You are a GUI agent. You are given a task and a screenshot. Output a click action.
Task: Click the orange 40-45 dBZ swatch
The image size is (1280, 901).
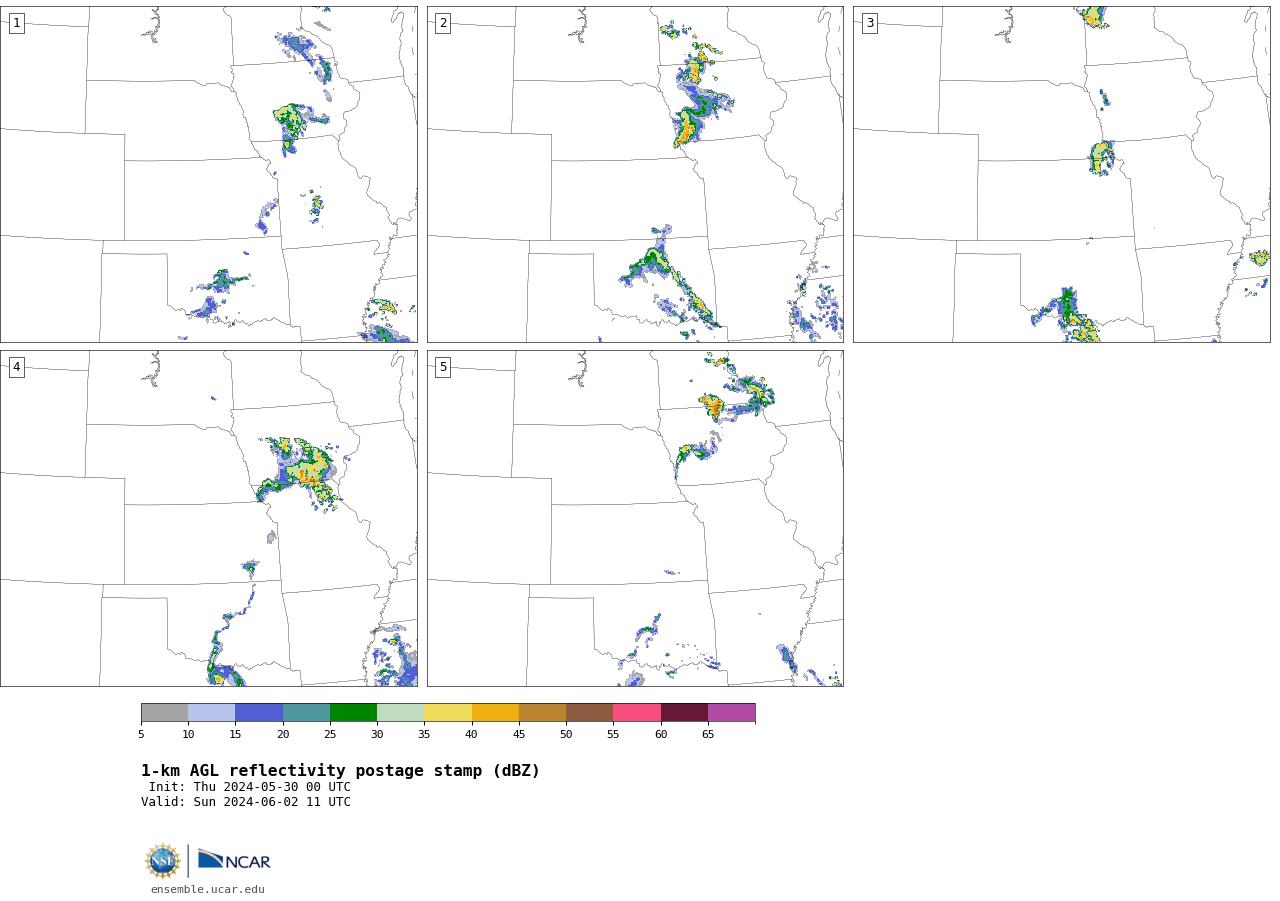point(495,713)
